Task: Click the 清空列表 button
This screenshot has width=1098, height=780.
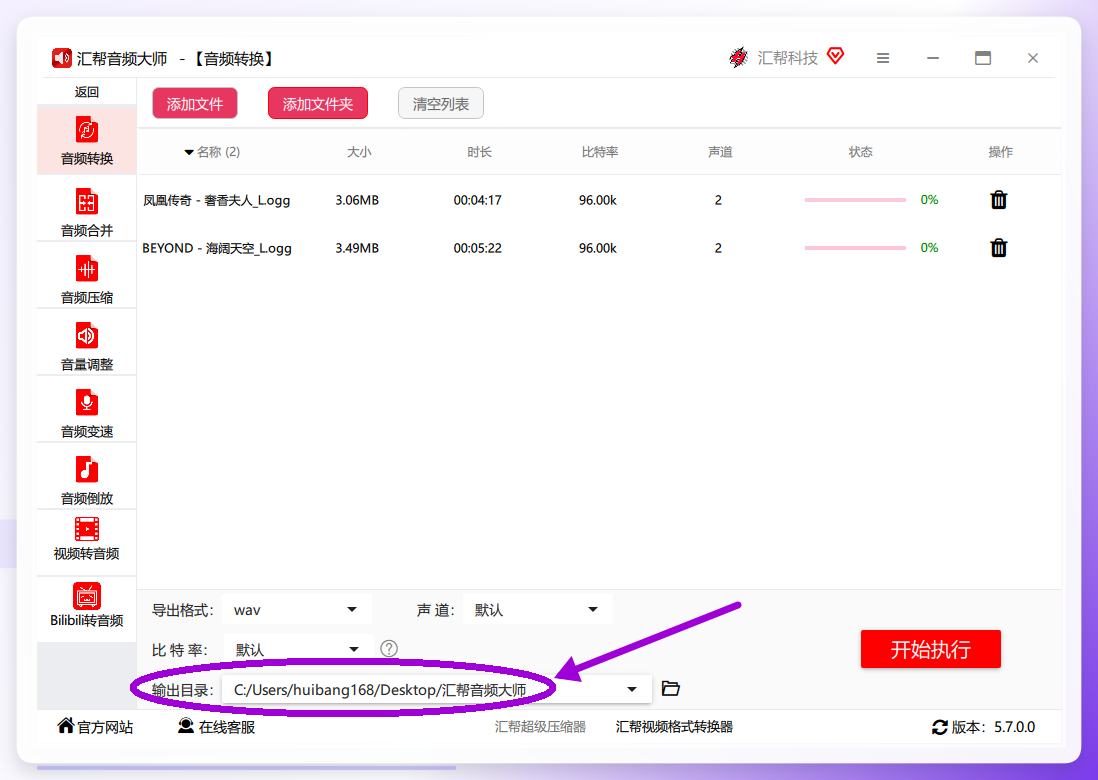Action: tap(440, 104)
